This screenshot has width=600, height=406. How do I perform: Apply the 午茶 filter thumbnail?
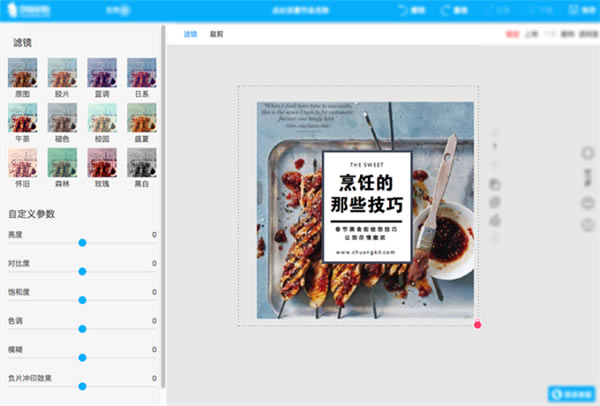click(x=23, y=117)
